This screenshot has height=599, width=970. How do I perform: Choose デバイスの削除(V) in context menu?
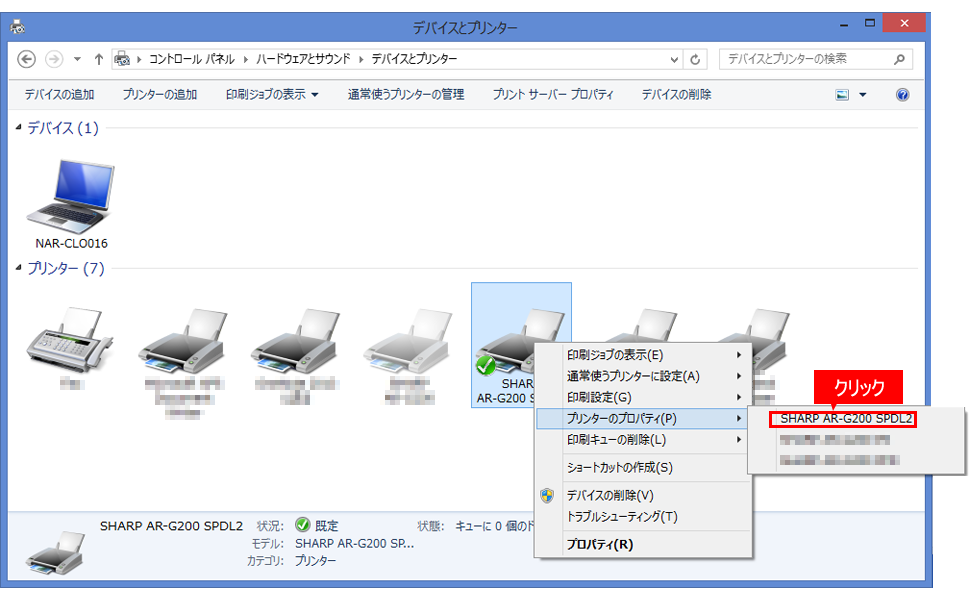pos(610,495)
